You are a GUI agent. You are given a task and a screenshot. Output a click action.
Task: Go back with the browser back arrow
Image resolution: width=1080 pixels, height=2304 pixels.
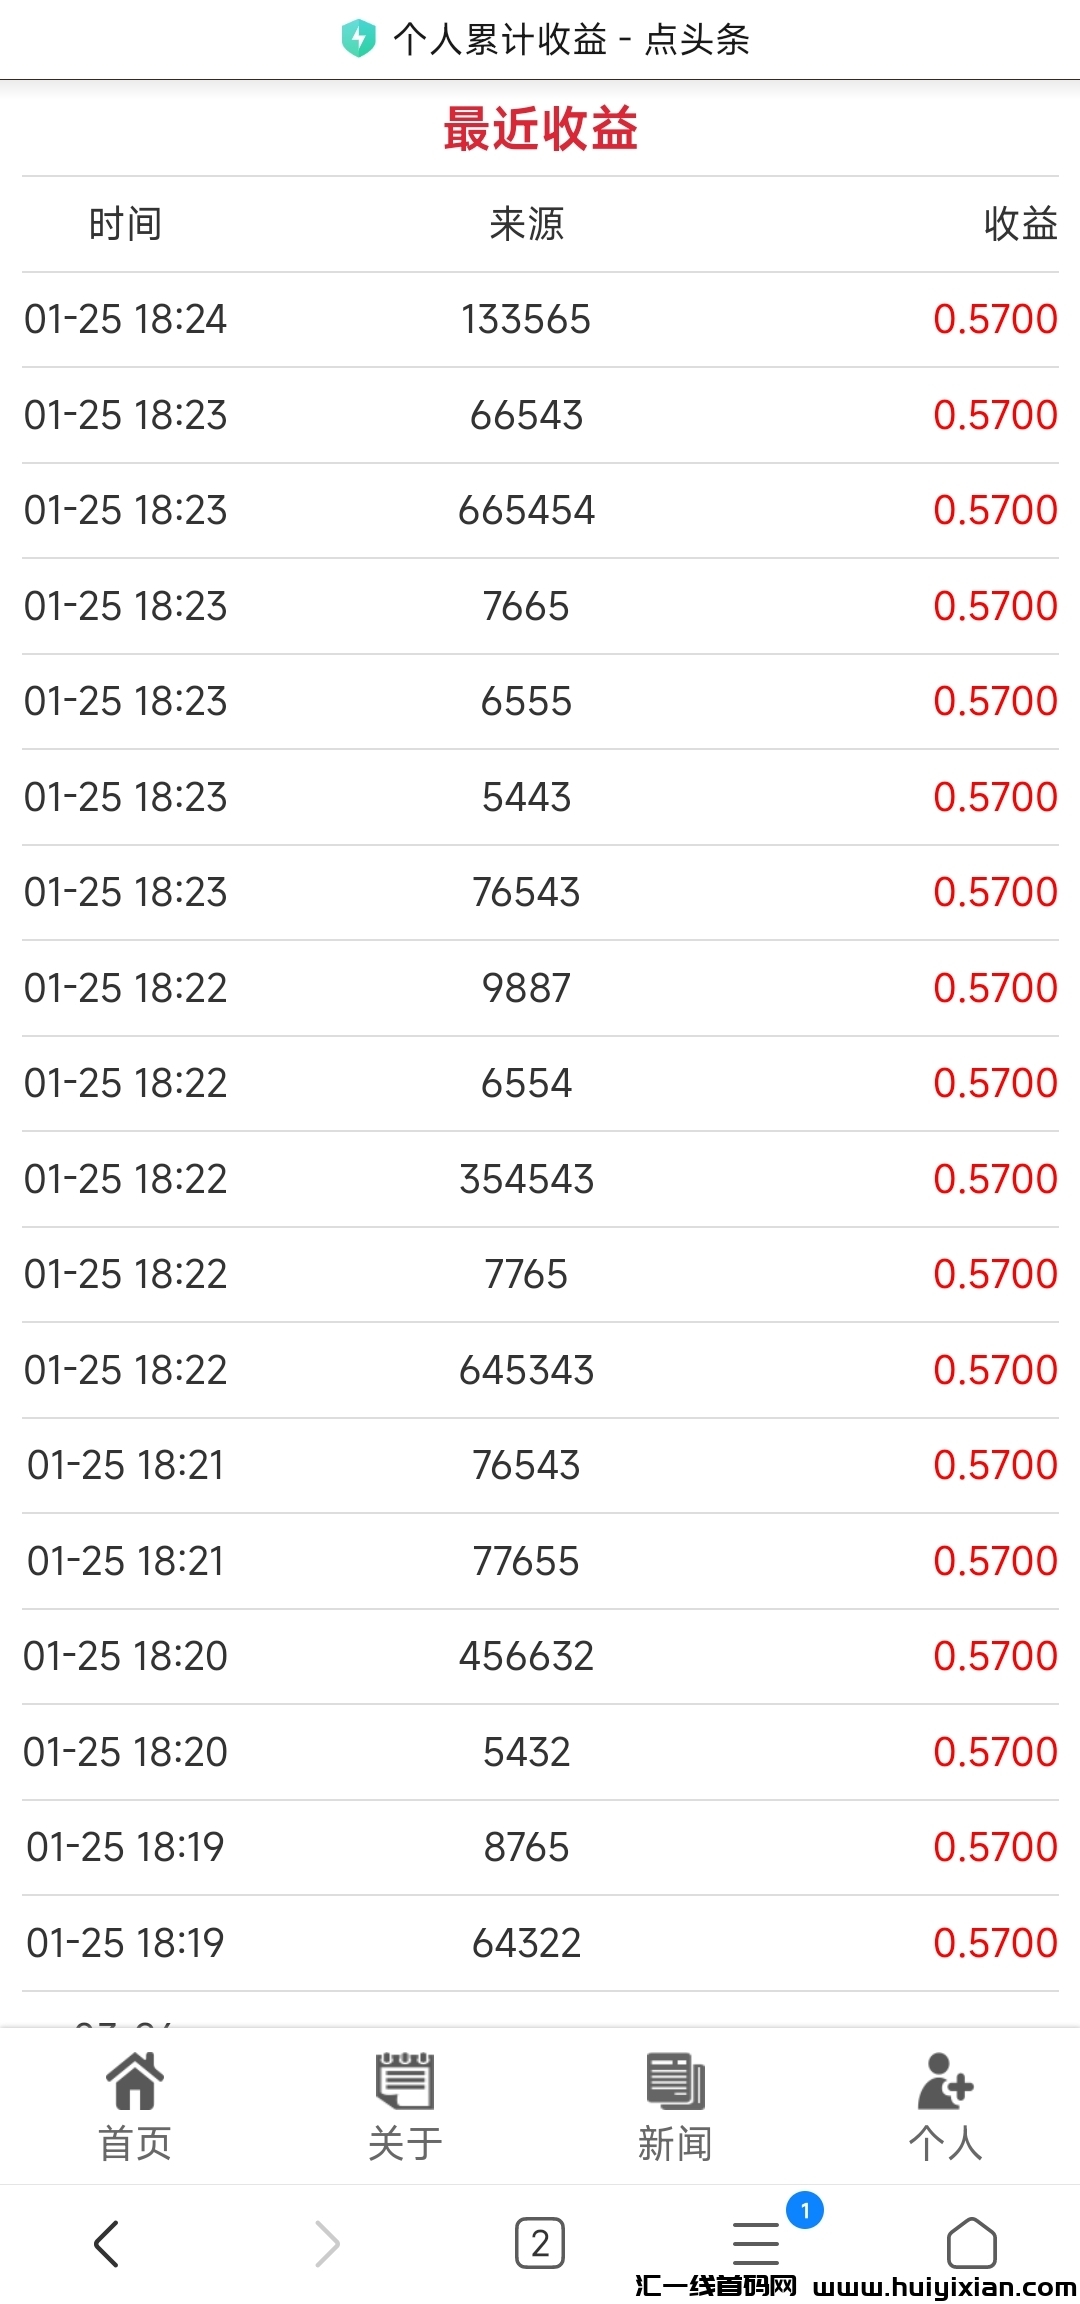click(106, 2243)
